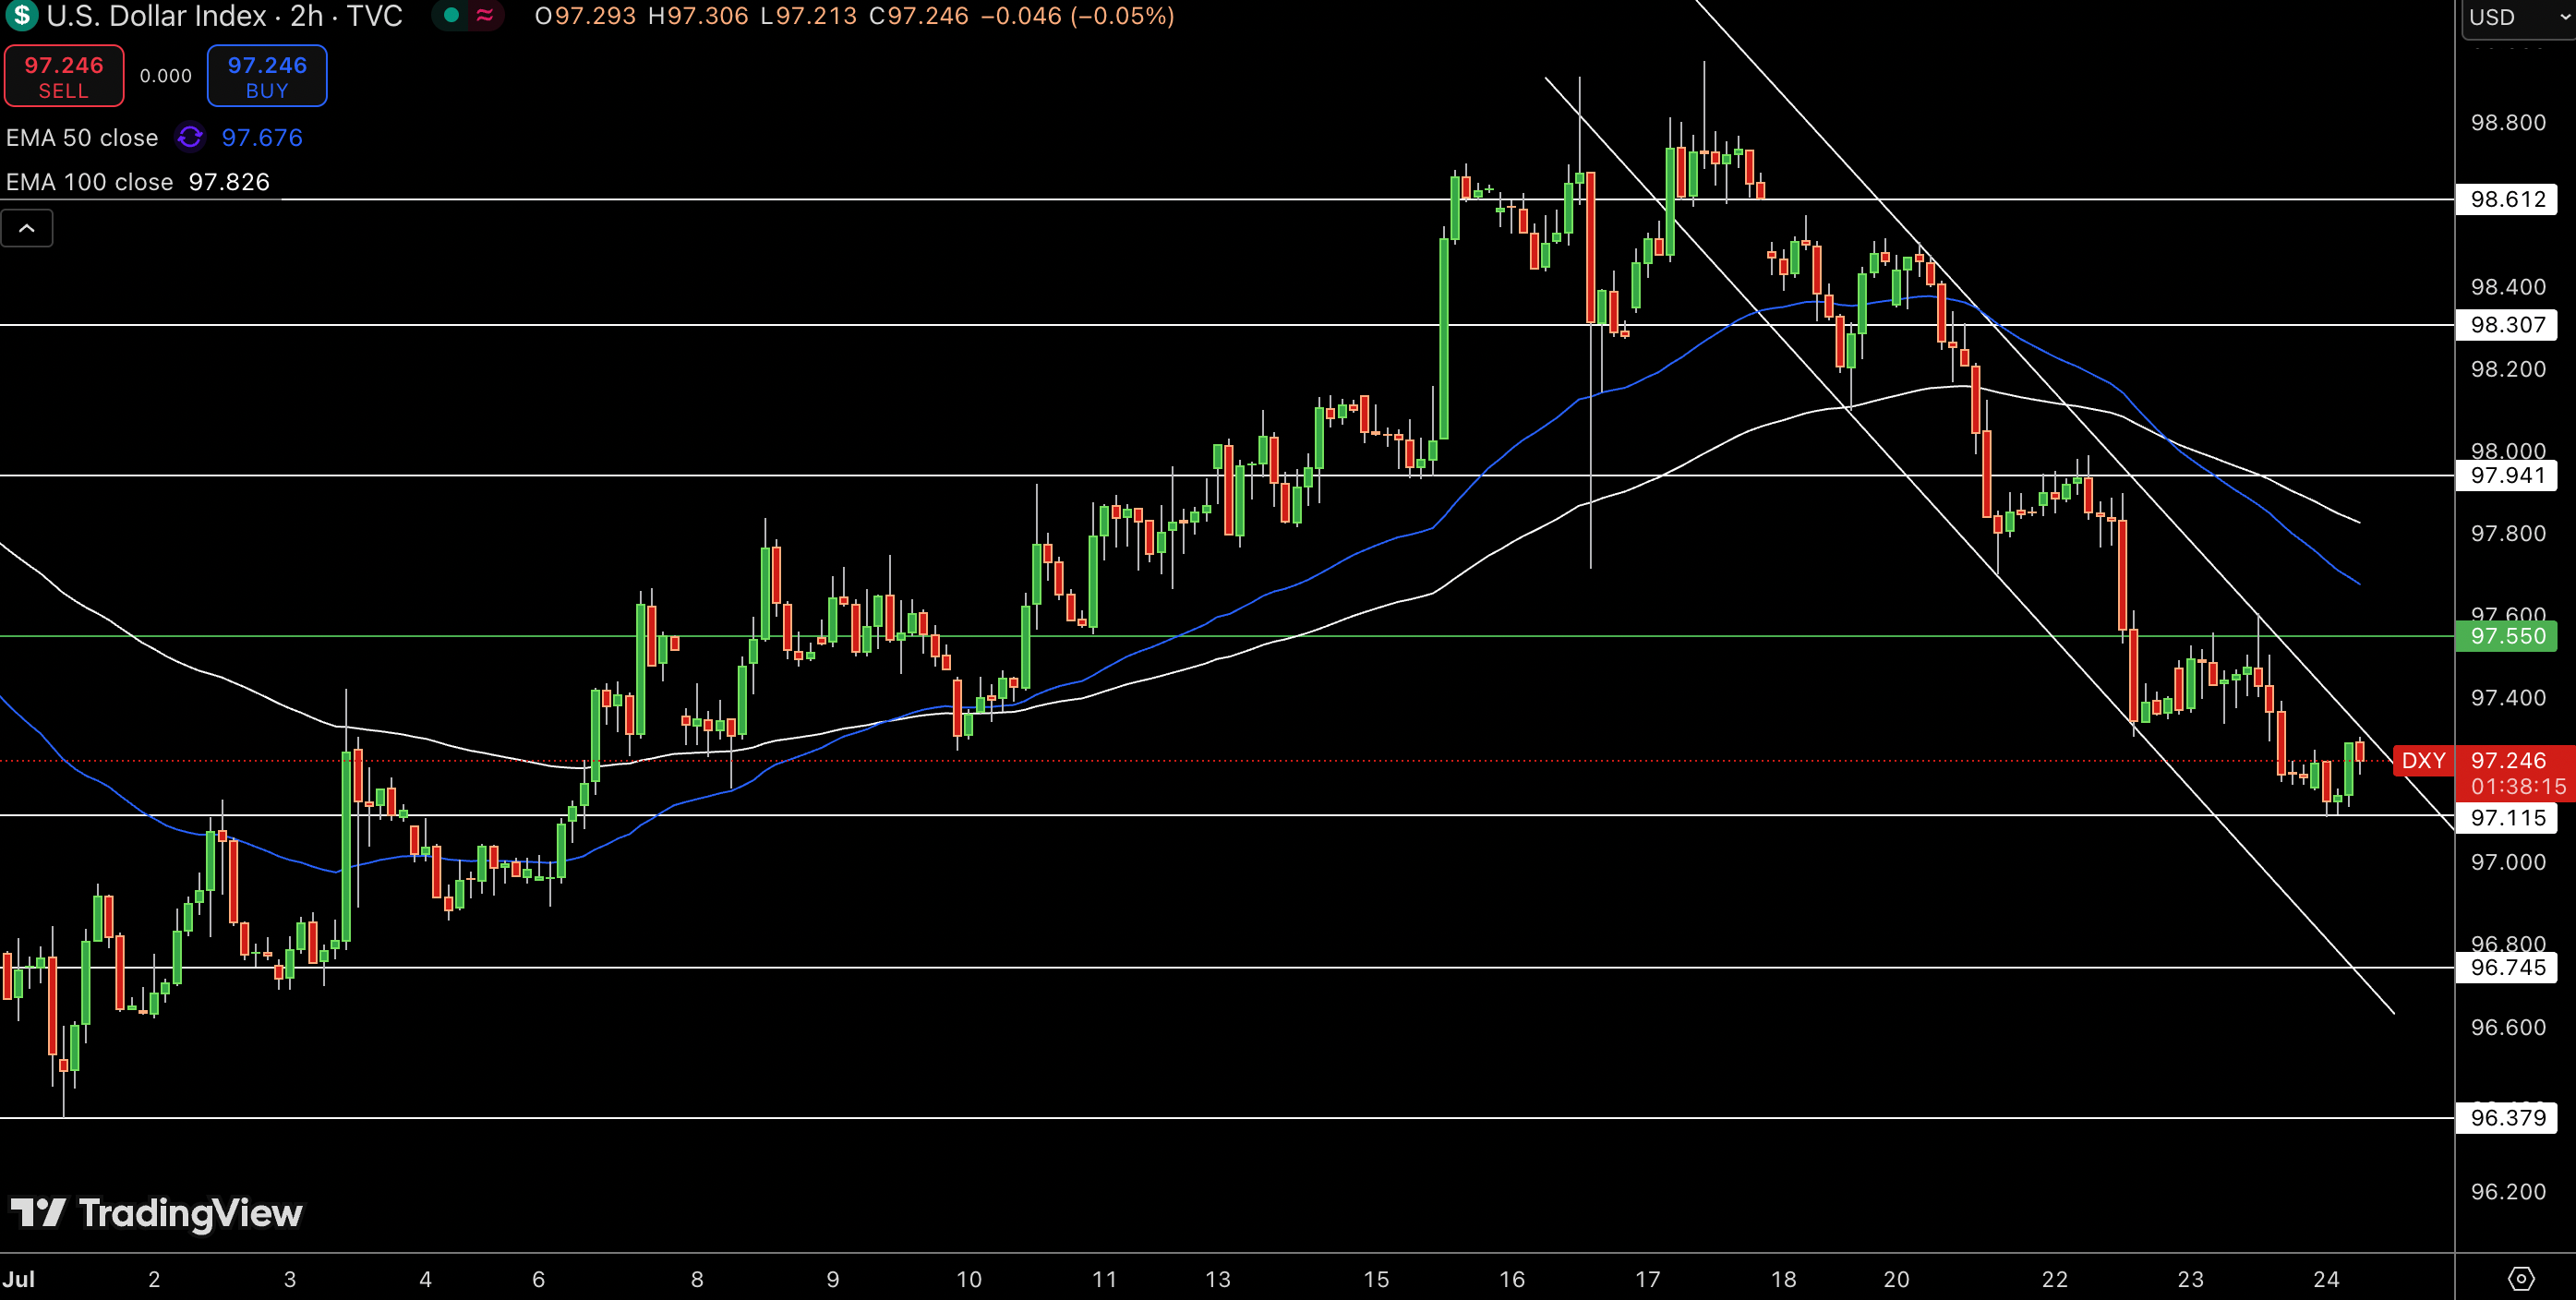Screen dimensions: 2576x1300
Task: Click the open value O97.293
Action: (585, 16)
